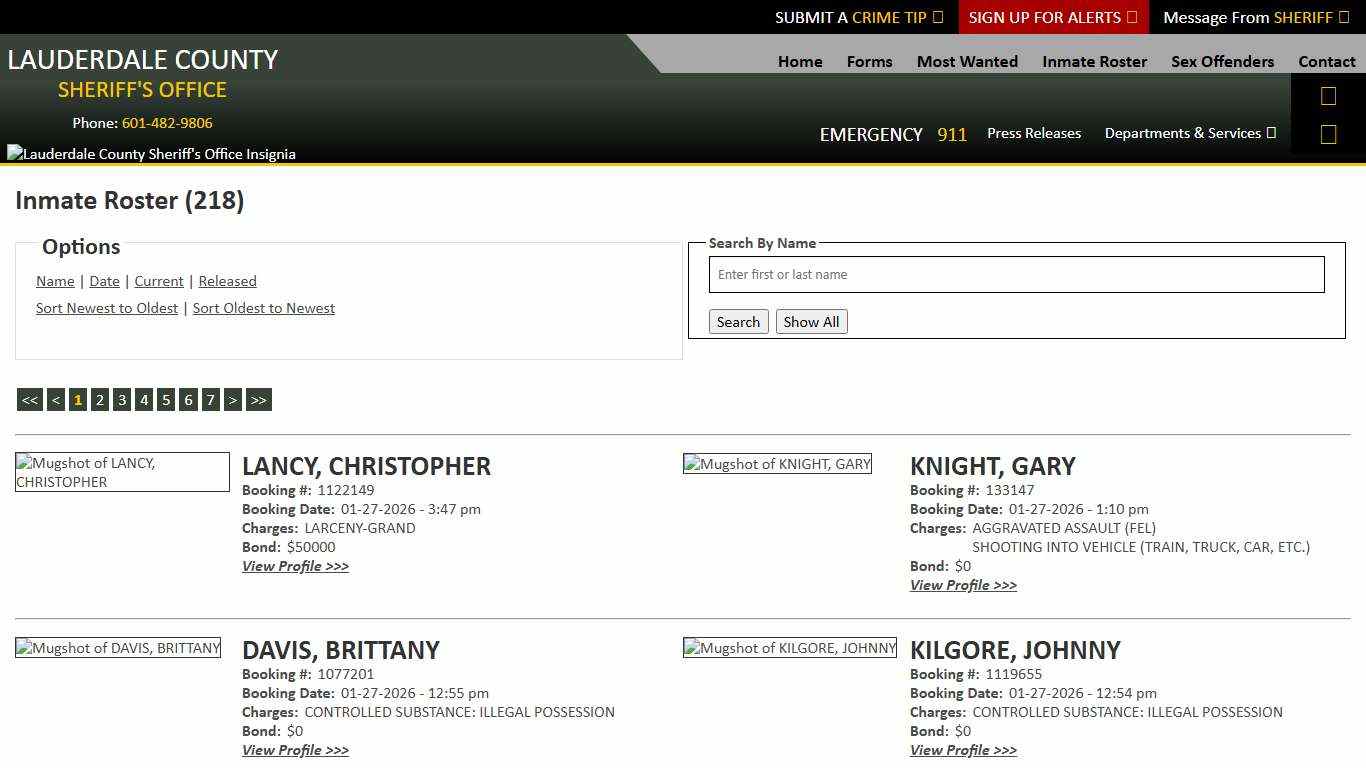
Task: Click the Enter first or last name field
Action: point(1016,274)
